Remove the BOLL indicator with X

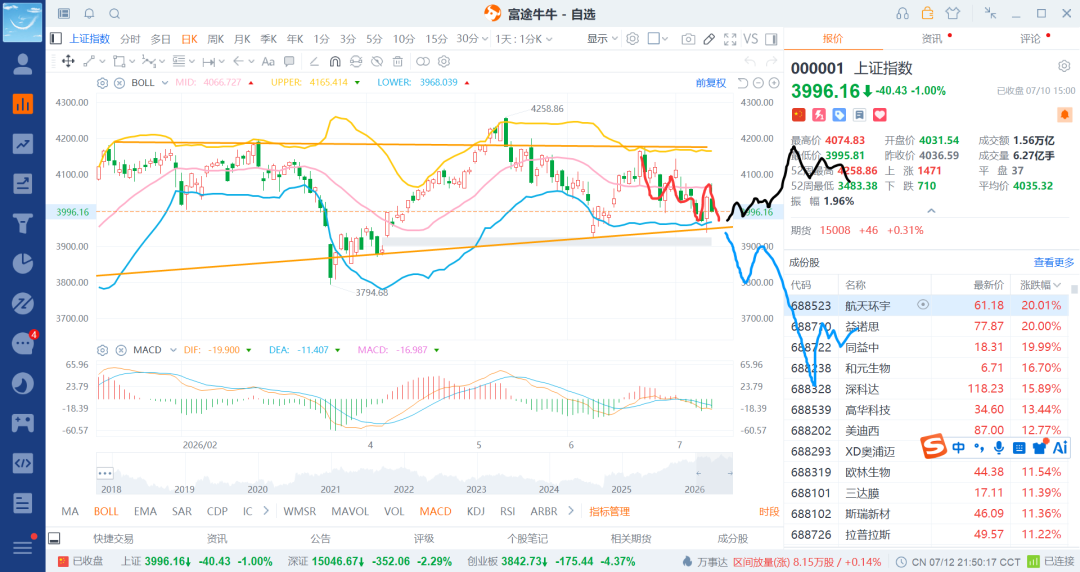pos(119,83)
